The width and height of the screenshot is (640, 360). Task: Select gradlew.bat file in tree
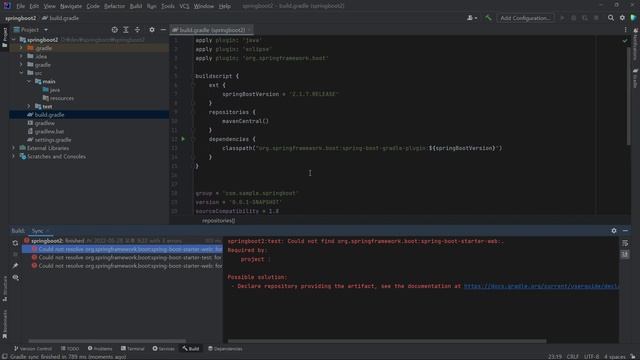45,131
